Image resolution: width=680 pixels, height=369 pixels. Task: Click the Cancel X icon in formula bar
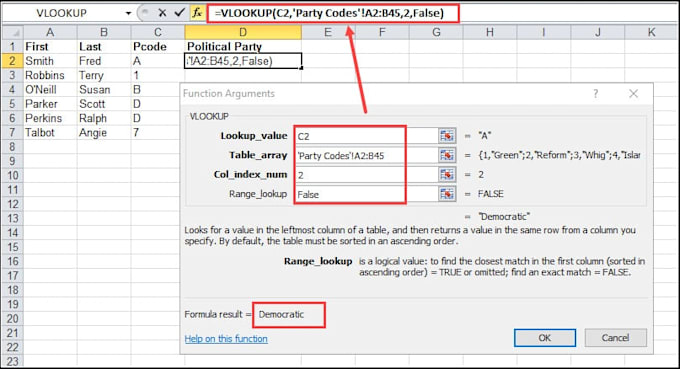point(162,13)
